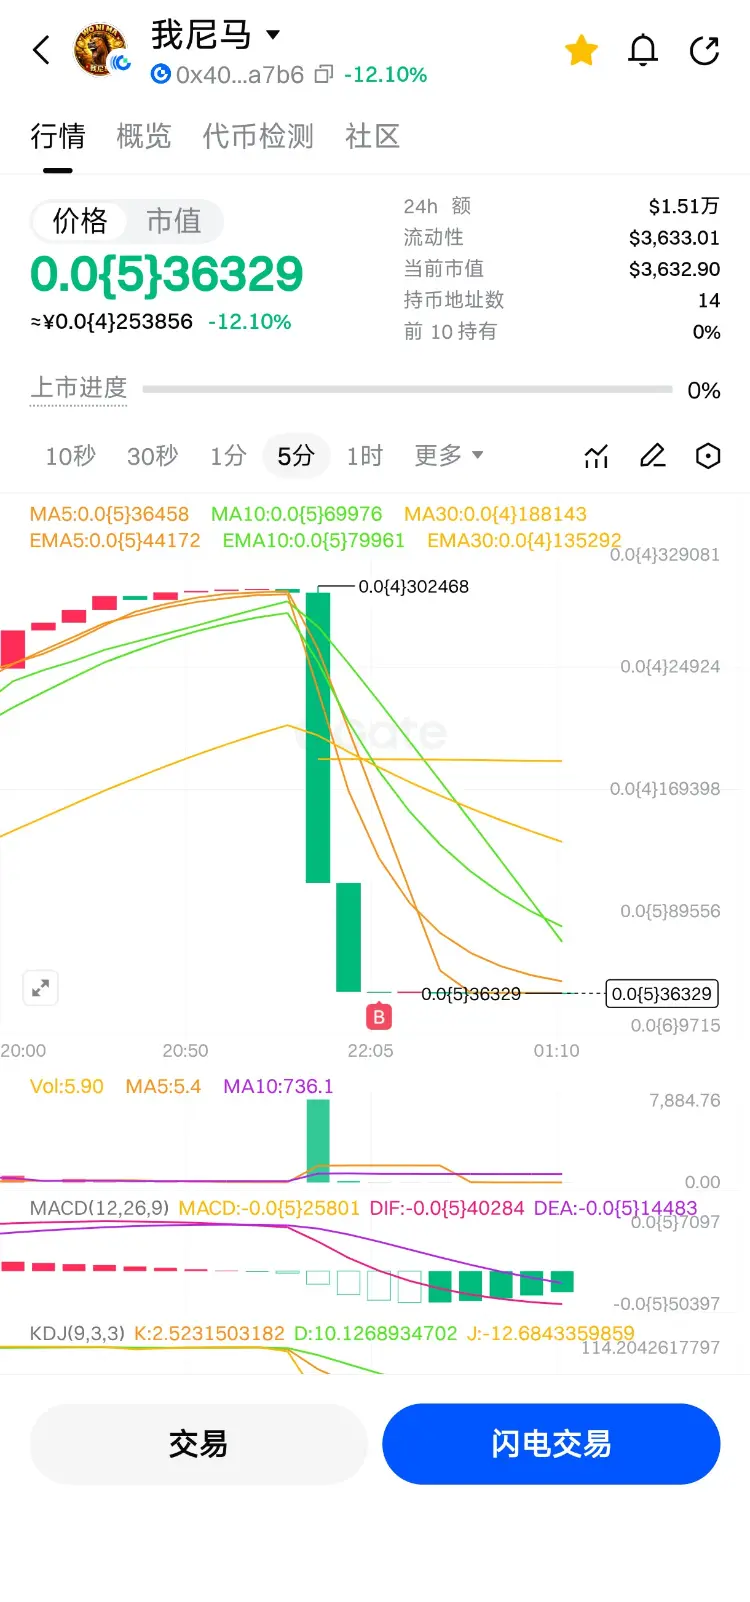Tap the share icon
This screenshot has height=1602, width=750.
705,50
